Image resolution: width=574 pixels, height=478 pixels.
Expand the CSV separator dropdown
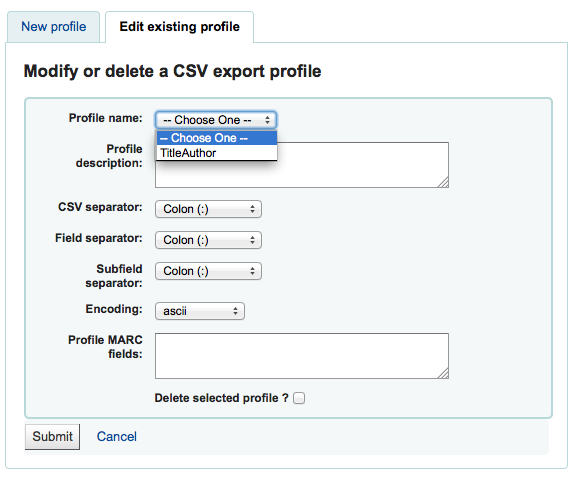click(208, 209)
